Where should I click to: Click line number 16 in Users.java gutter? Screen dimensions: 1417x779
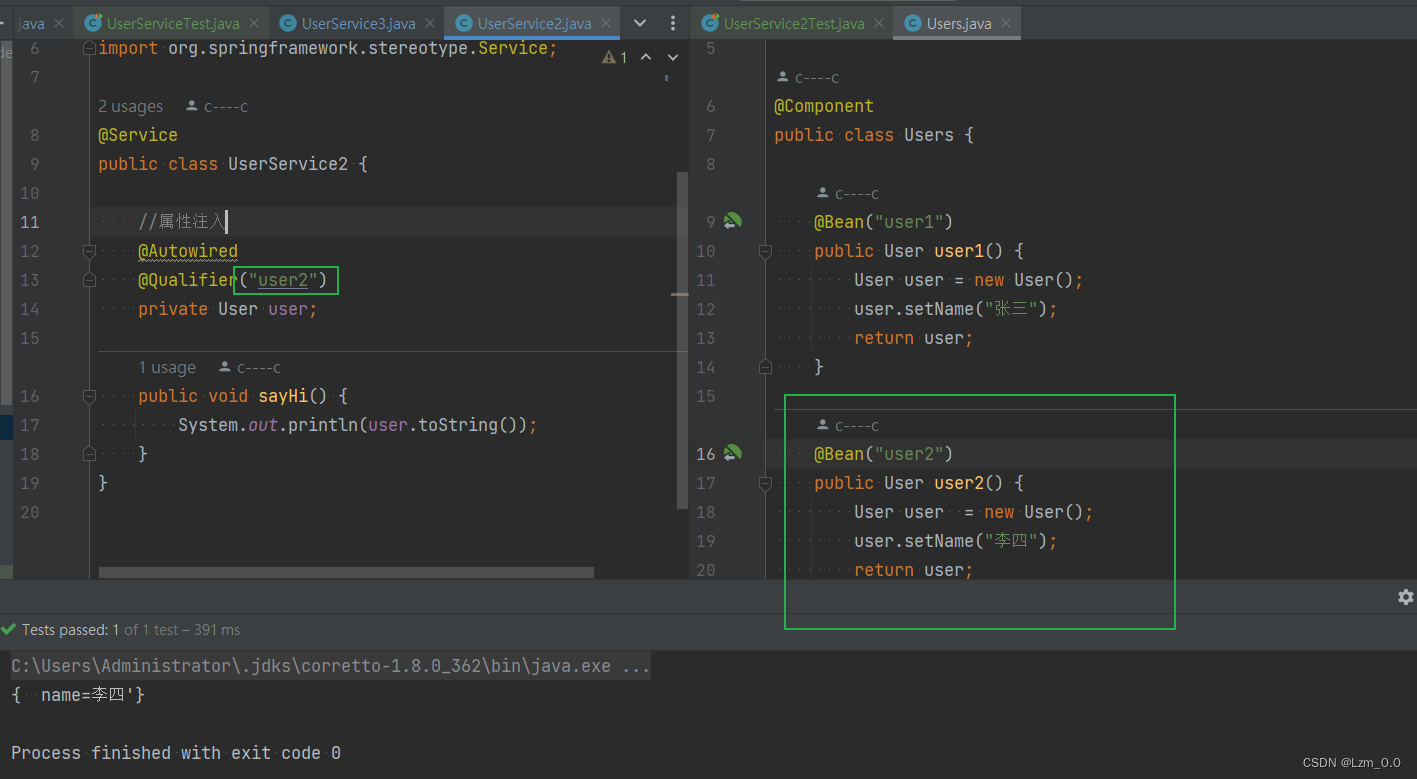click(x=706, y=454)
